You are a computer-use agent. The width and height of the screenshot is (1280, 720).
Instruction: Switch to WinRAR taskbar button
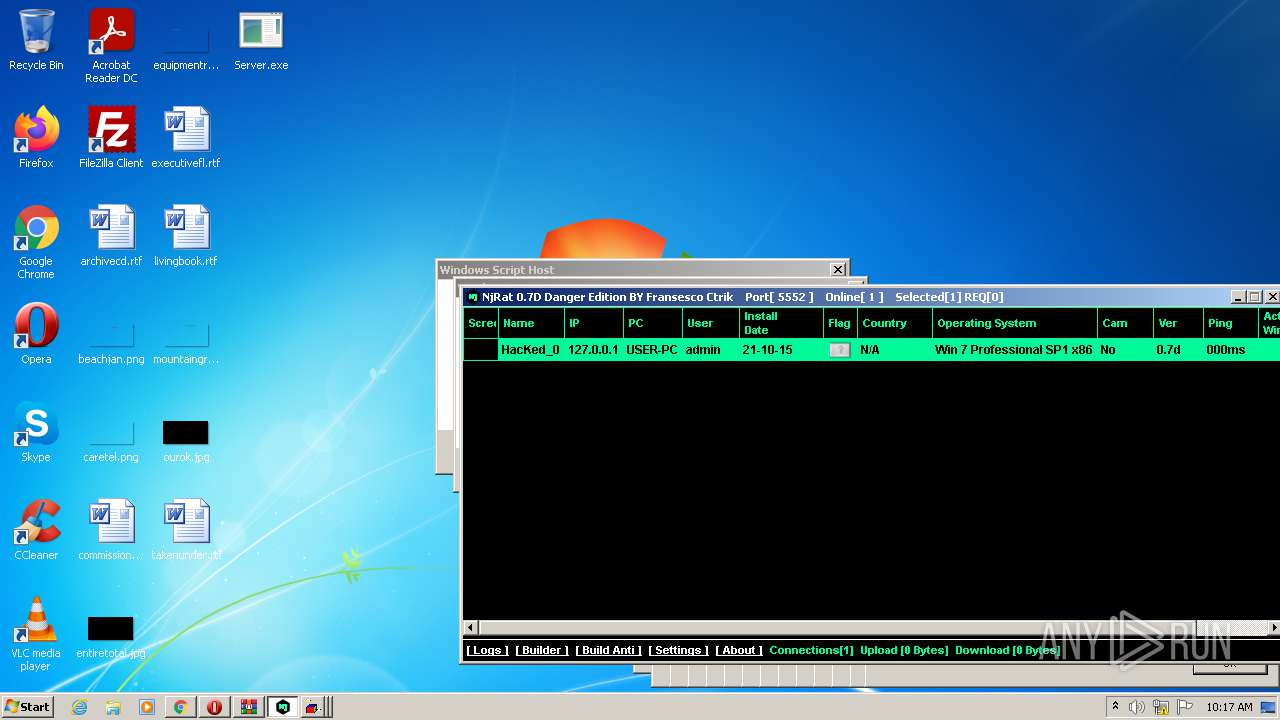tap(249, 707)
